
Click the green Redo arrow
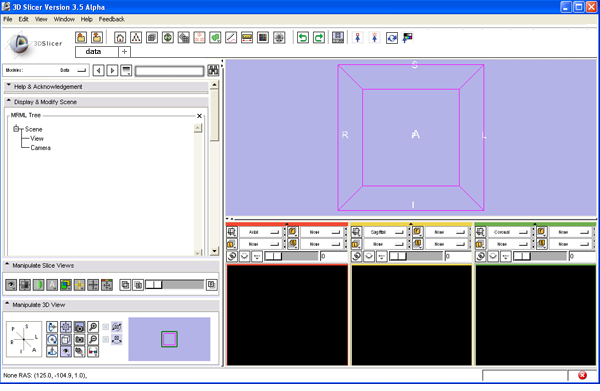[x=319, y=37]
